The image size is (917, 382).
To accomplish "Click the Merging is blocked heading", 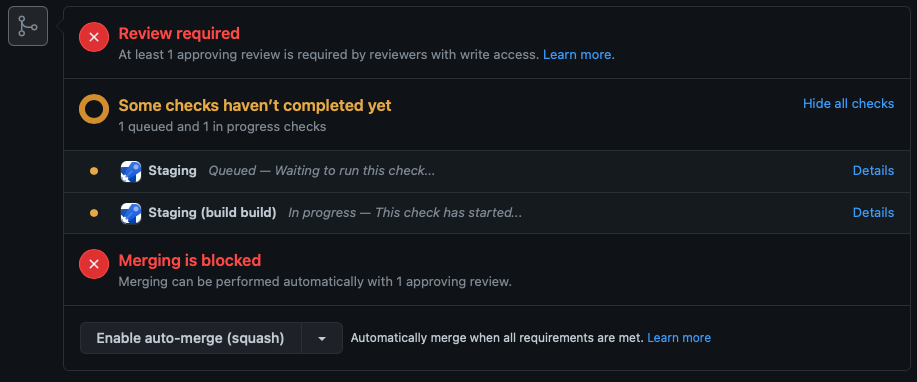I will click(x=189, y=260).
